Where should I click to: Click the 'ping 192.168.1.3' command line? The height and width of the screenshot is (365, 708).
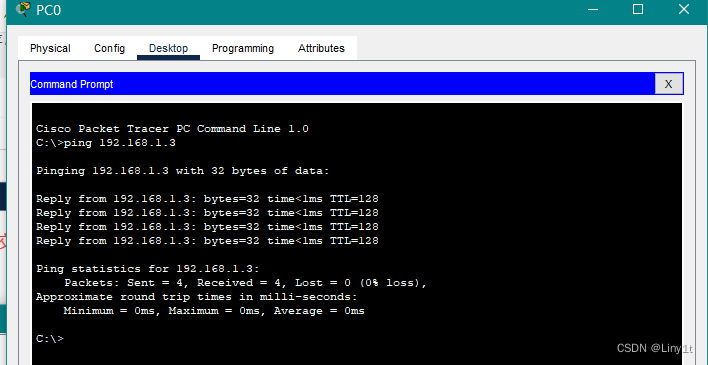tap(106, 143)
